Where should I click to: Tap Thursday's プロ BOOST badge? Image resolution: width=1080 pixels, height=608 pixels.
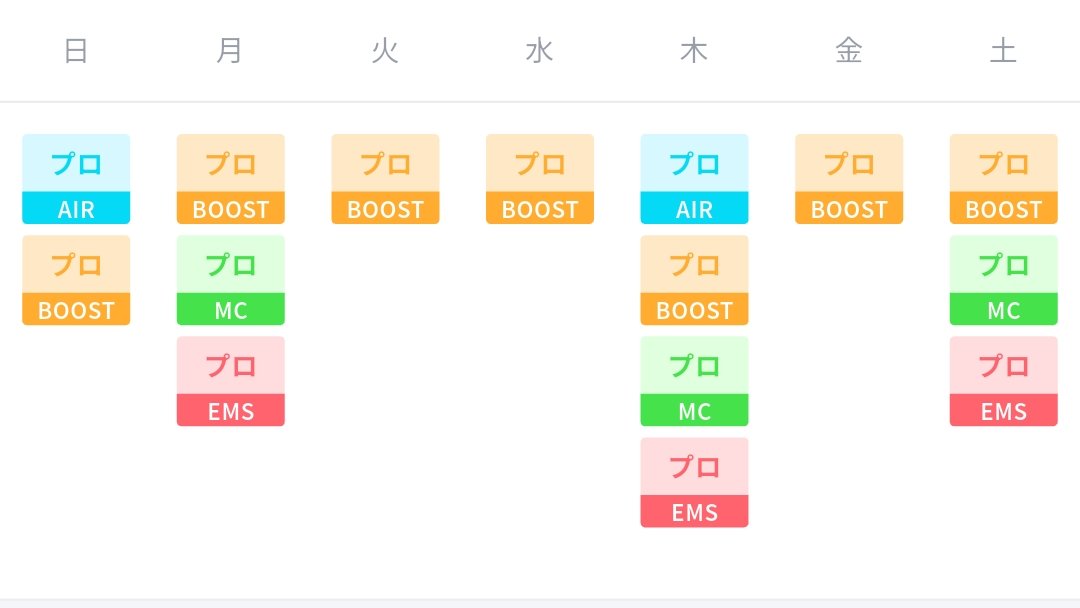pos(694,280)
